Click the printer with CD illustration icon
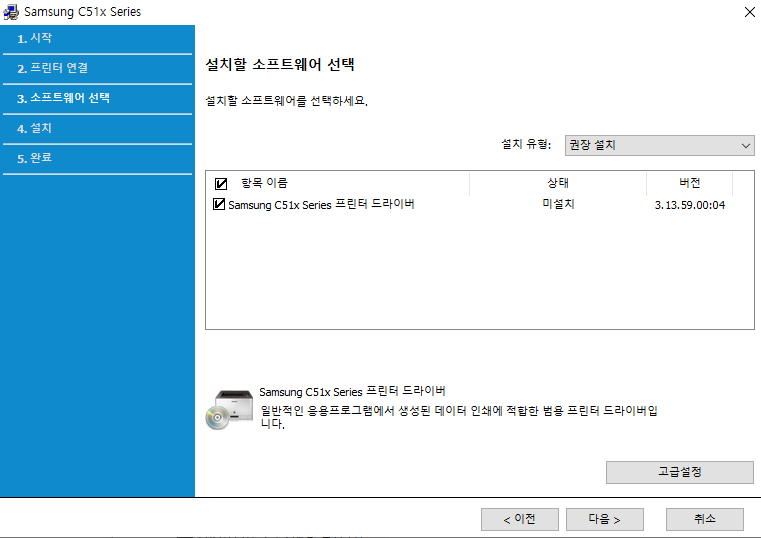The height and width of the screenshot is (538, 761). click(229, 409)
